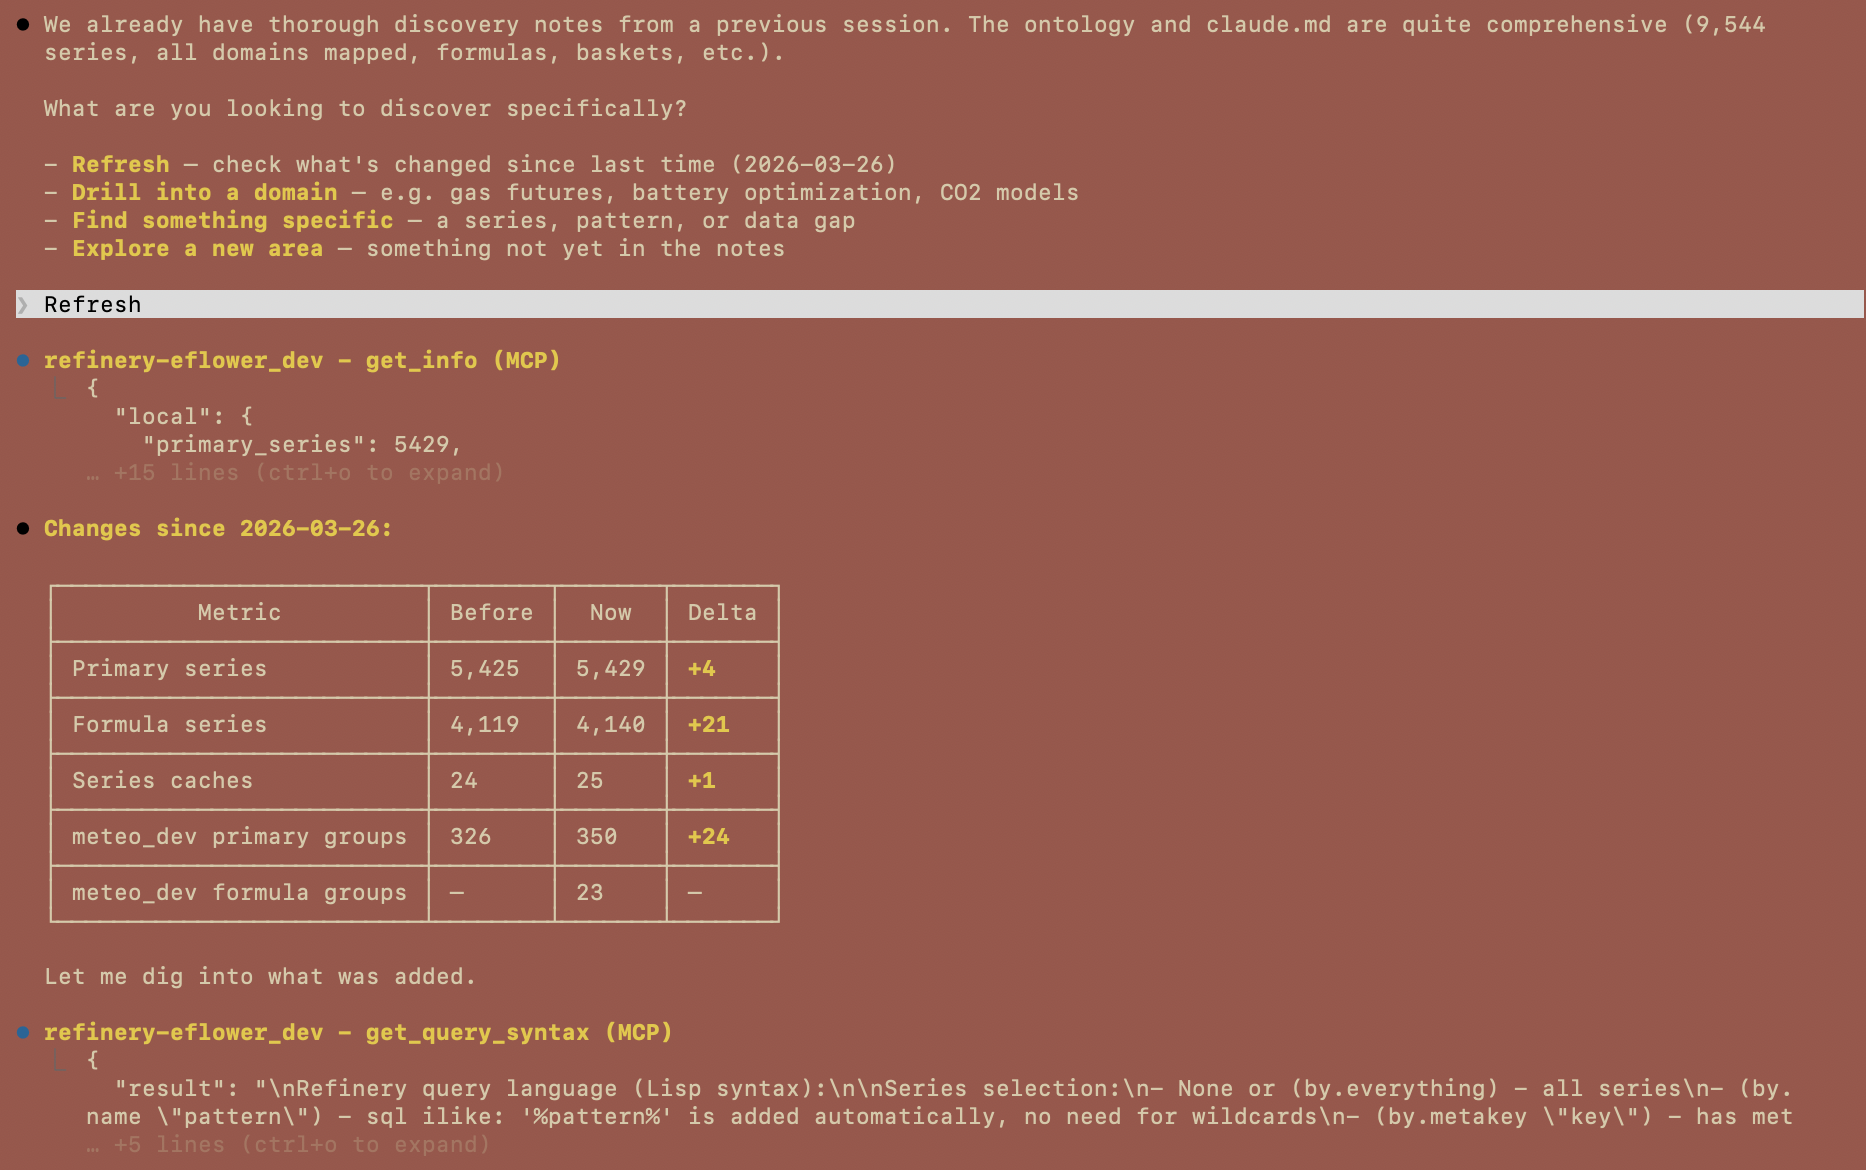1866x1170 pixels.
Task: Click the bullet icon beside the discovery notes message
Action: click(21, 23)
